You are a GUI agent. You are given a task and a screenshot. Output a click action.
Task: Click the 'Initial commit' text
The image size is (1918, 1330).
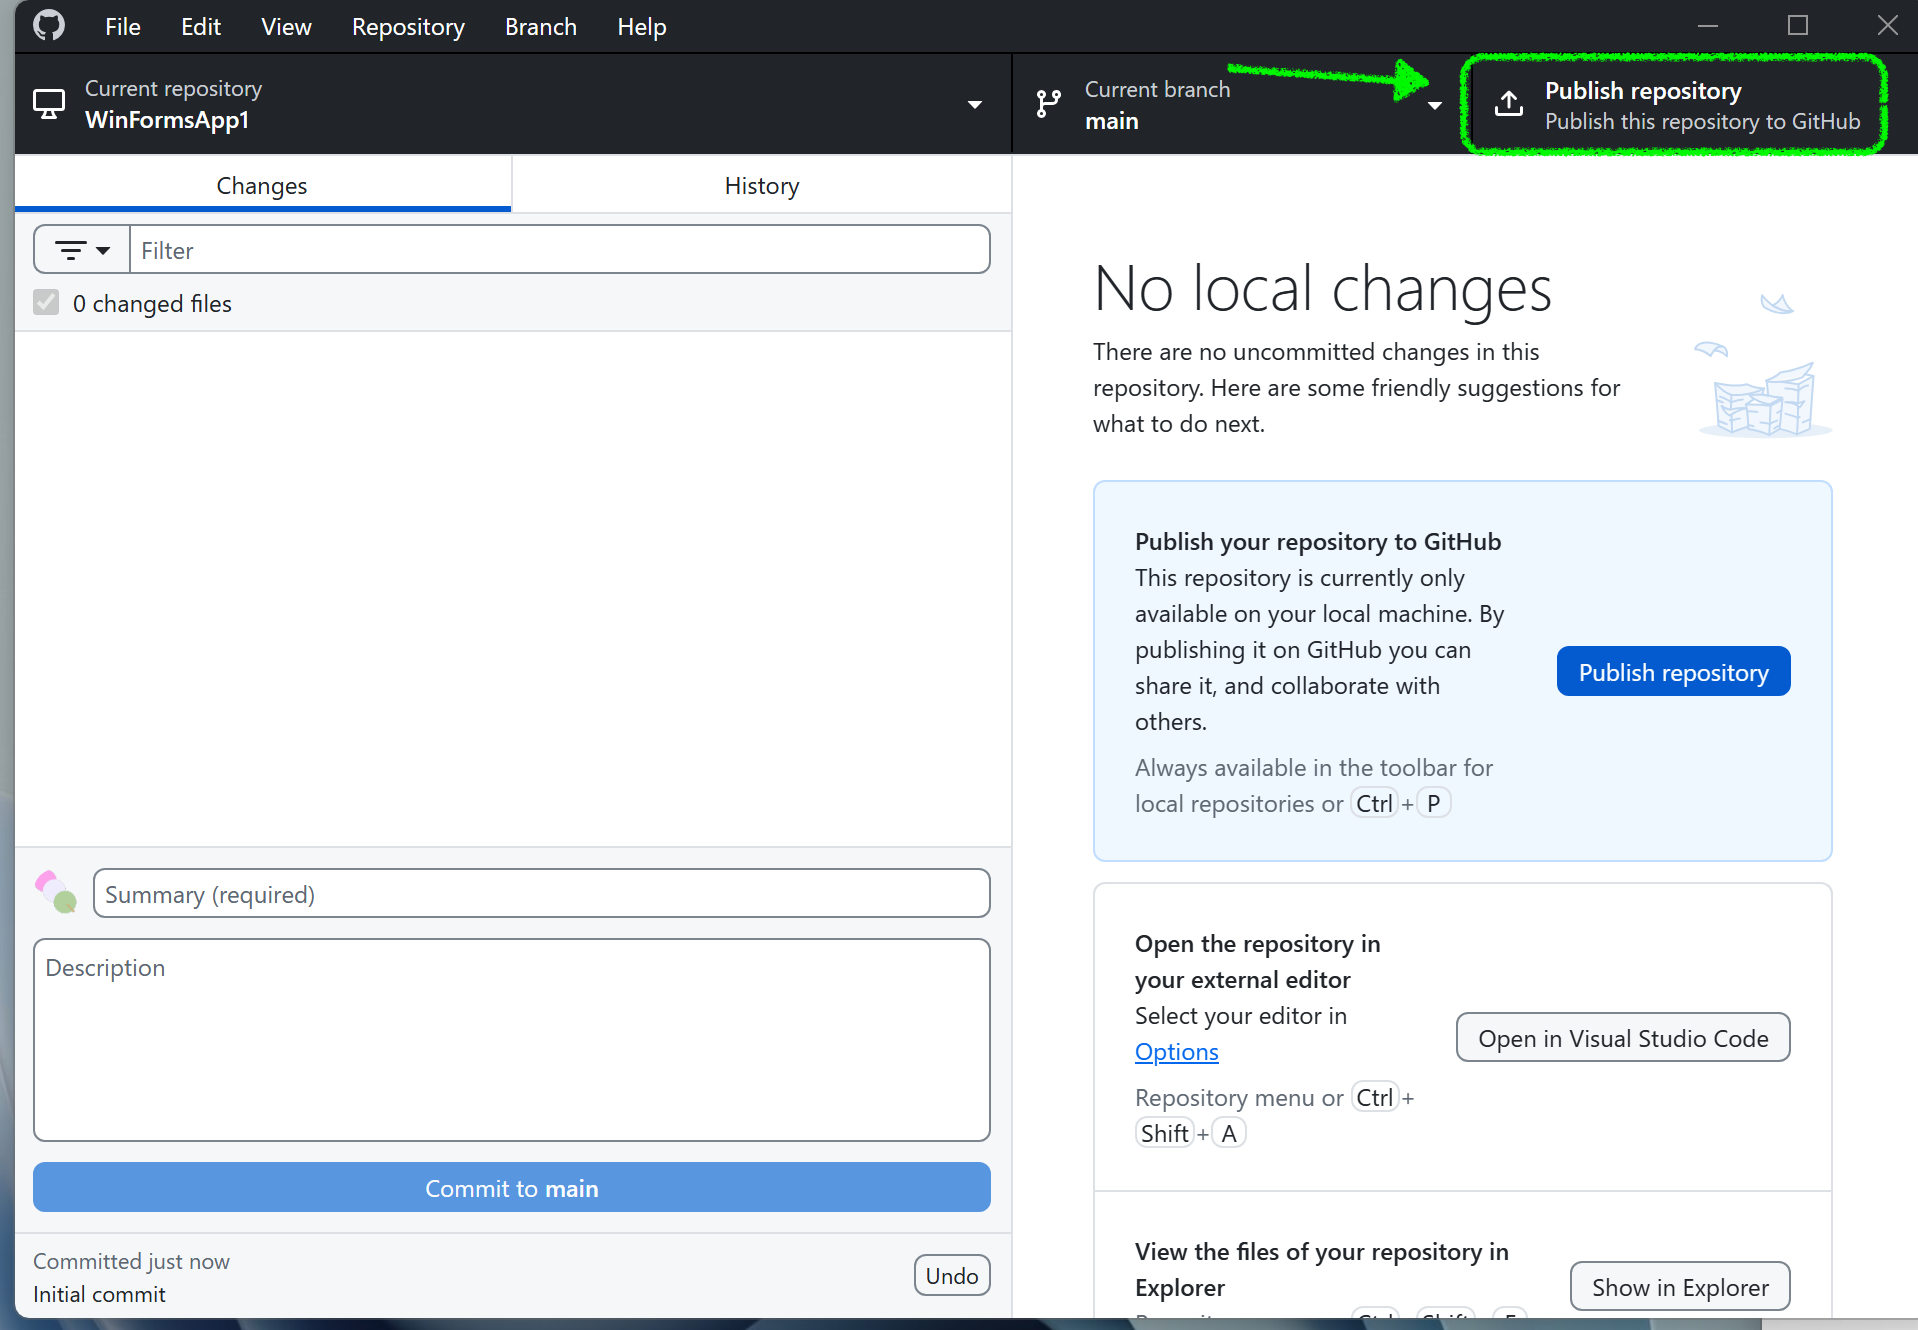(99, 1294)
